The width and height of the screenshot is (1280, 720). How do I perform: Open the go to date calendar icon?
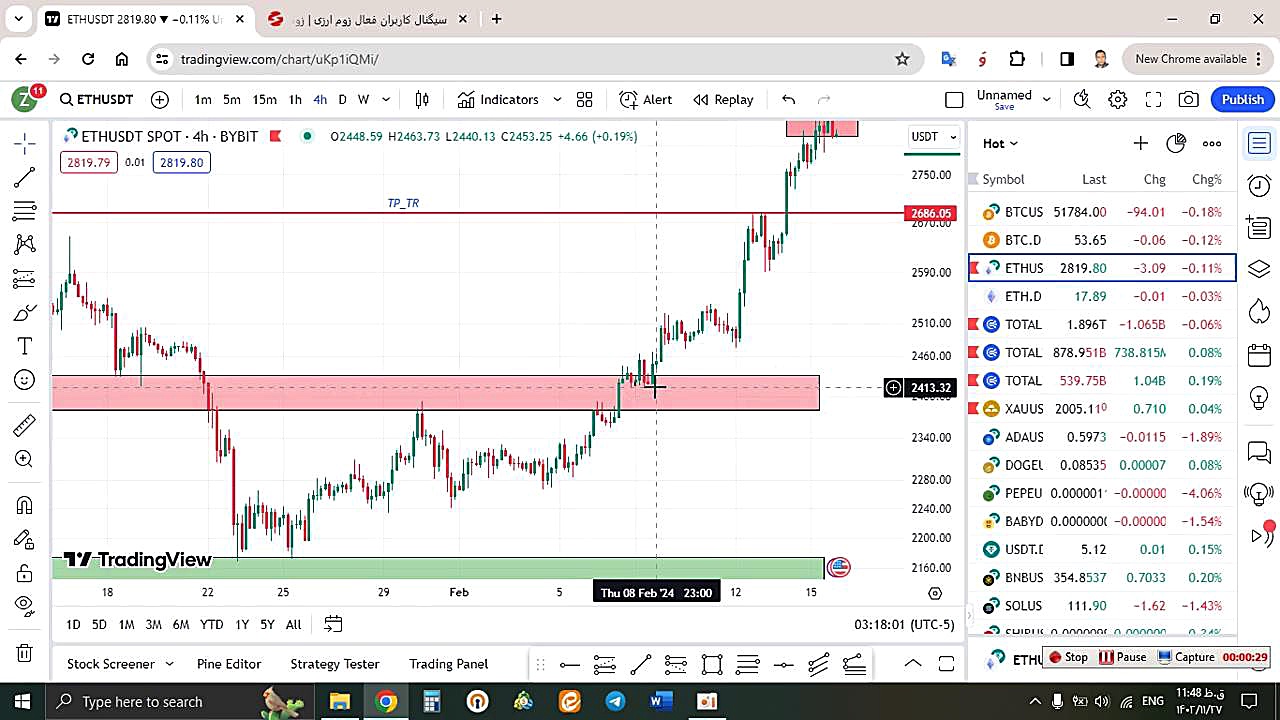tap(333, 624)
